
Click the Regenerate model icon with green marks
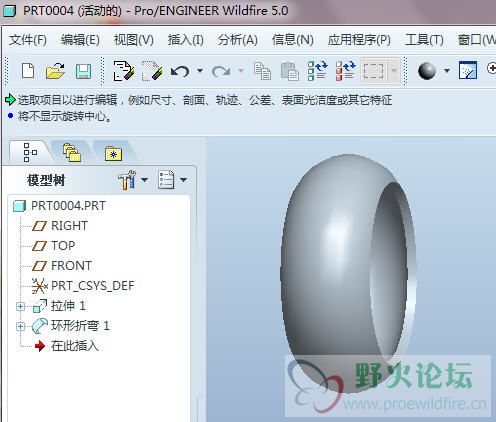317,71
